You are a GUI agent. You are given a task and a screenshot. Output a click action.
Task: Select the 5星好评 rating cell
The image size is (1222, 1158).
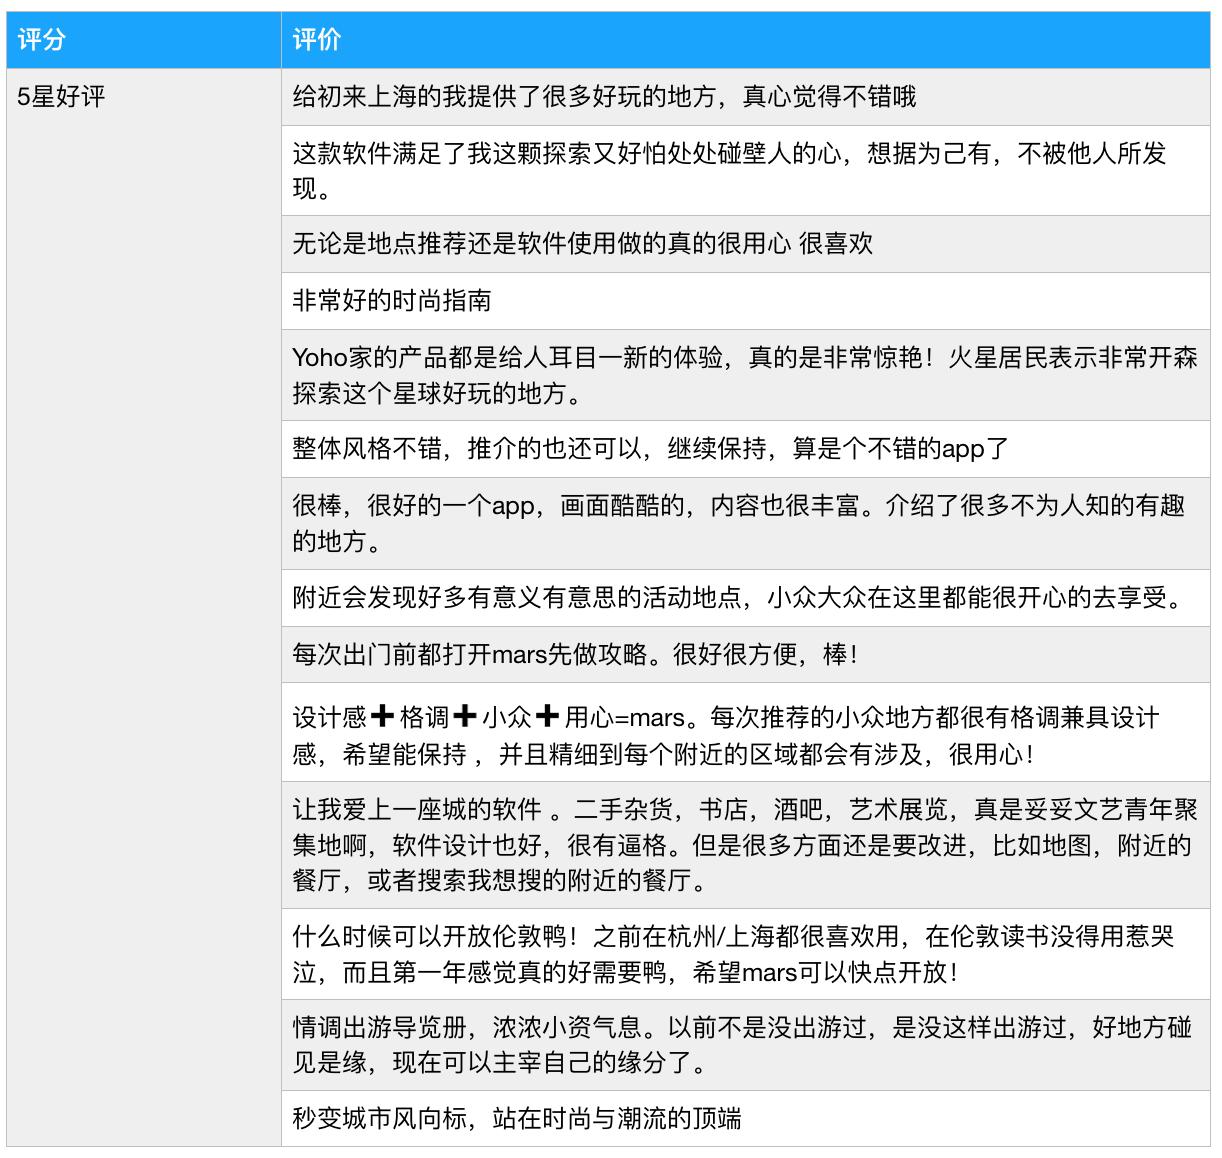62,97
